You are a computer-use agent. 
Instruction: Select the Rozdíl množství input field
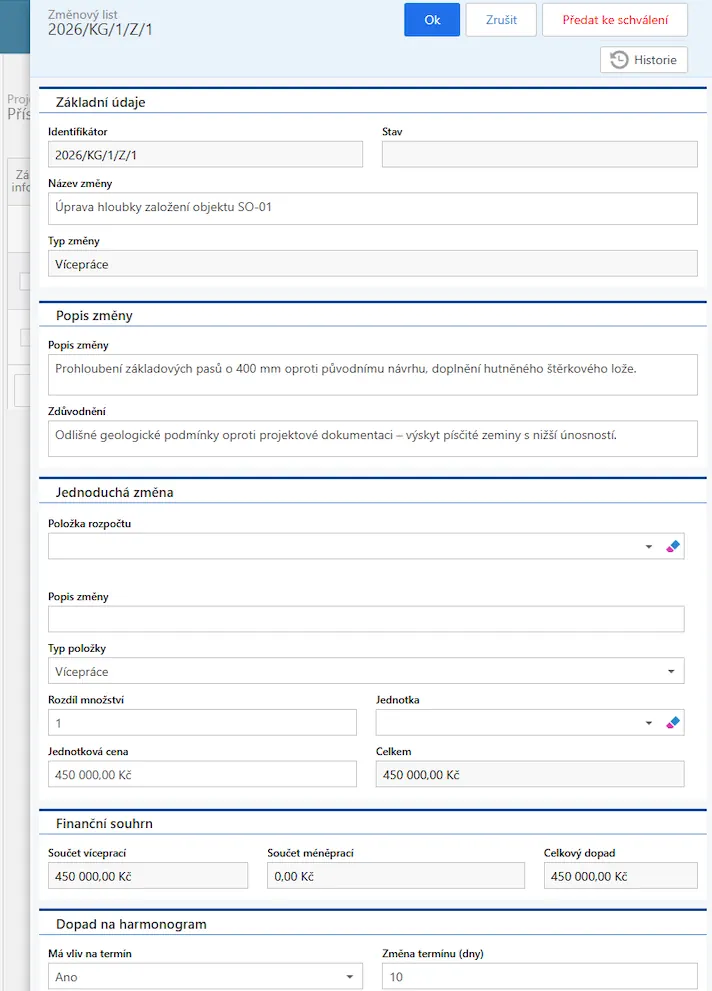pyautogui.click(x=202, y=723)
